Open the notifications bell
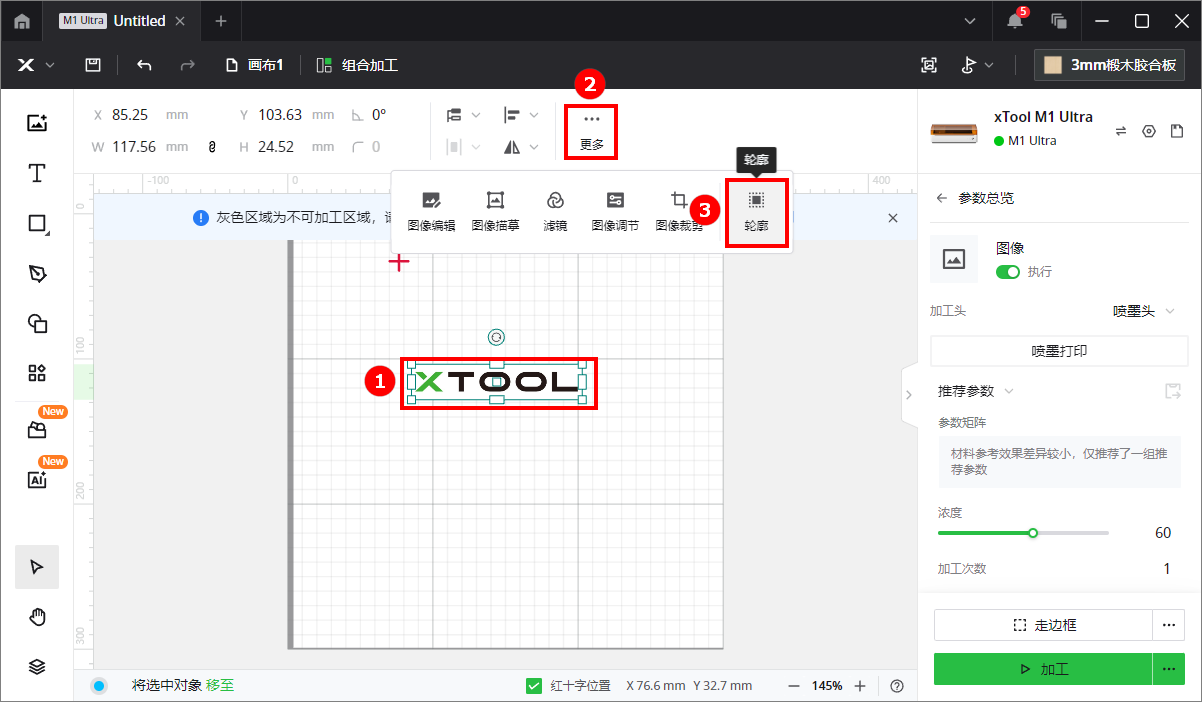The height and width of the screenshot is (702, 1202). (x=1015, y=21)
